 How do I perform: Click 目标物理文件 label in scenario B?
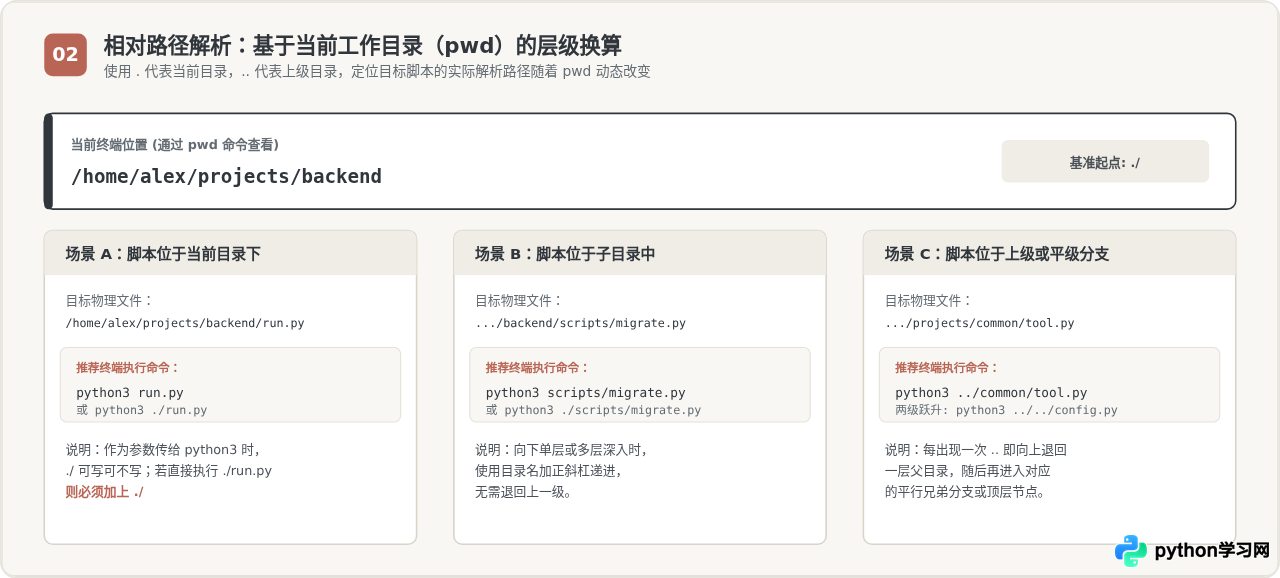click(520, 300)
